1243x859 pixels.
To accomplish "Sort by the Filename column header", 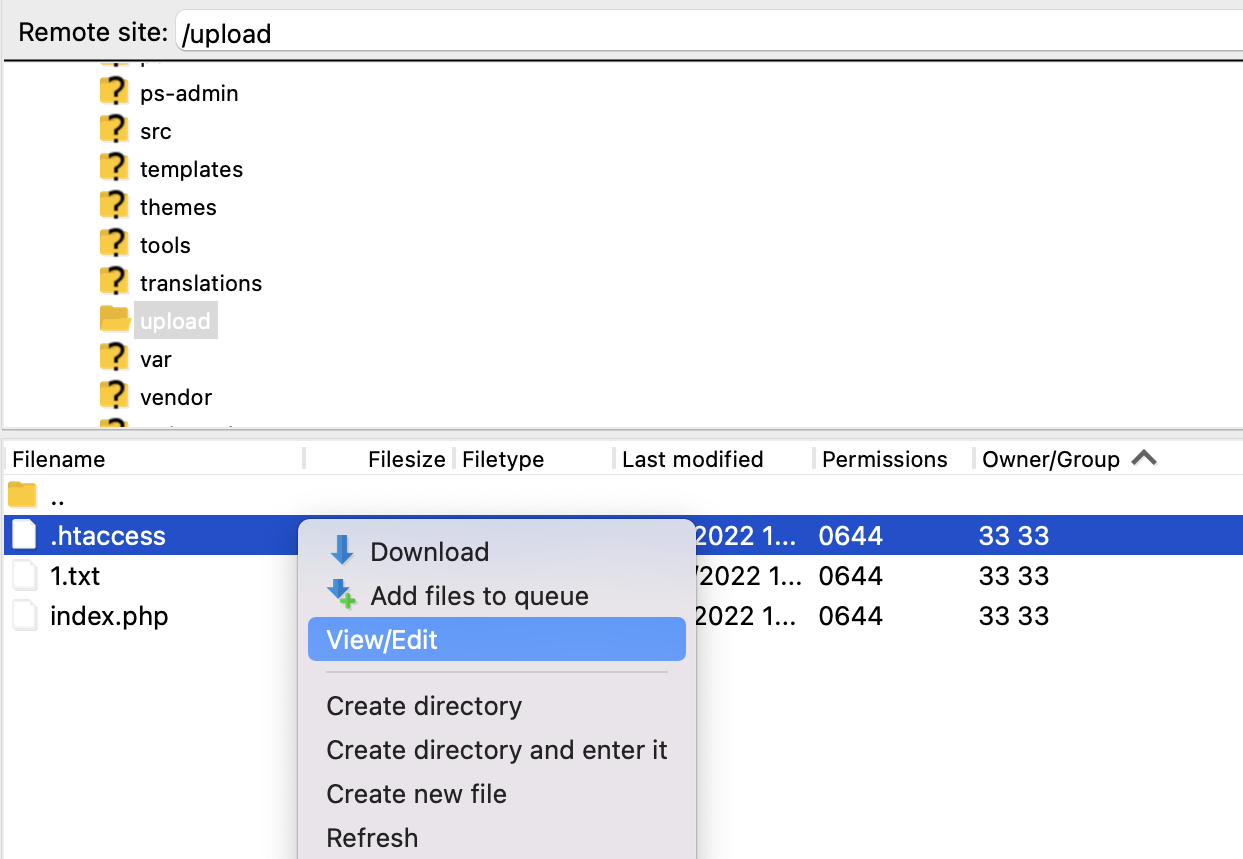I will (x=154, y=459).
